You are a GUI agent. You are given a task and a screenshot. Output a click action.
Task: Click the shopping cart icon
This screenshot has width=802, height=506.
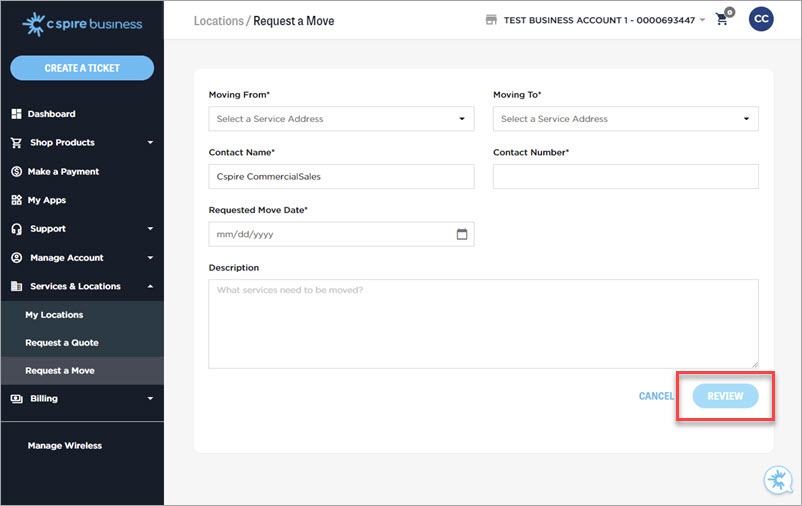(722, 20)
